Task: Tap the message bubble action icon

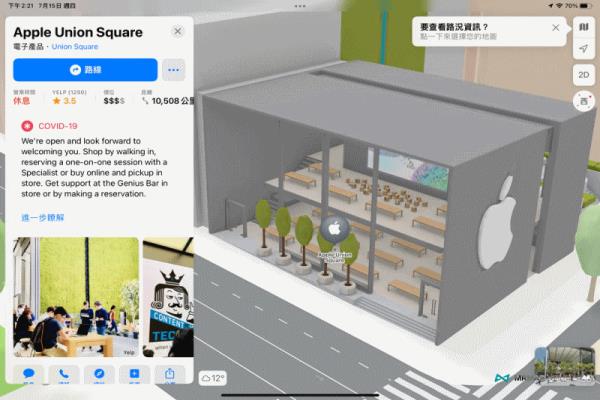Action: click(29, 374)
